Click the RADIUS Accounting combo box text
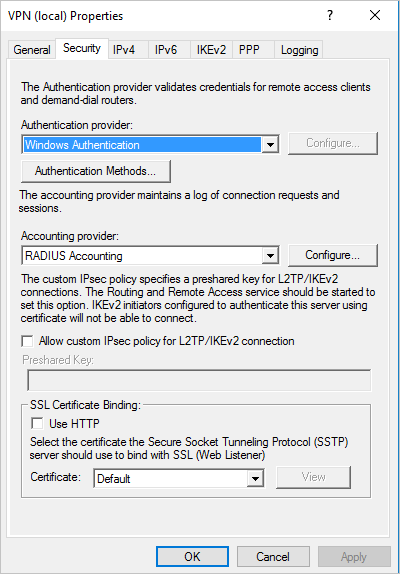Viewport: 400px width, 574px height. (x=74, y=256)
